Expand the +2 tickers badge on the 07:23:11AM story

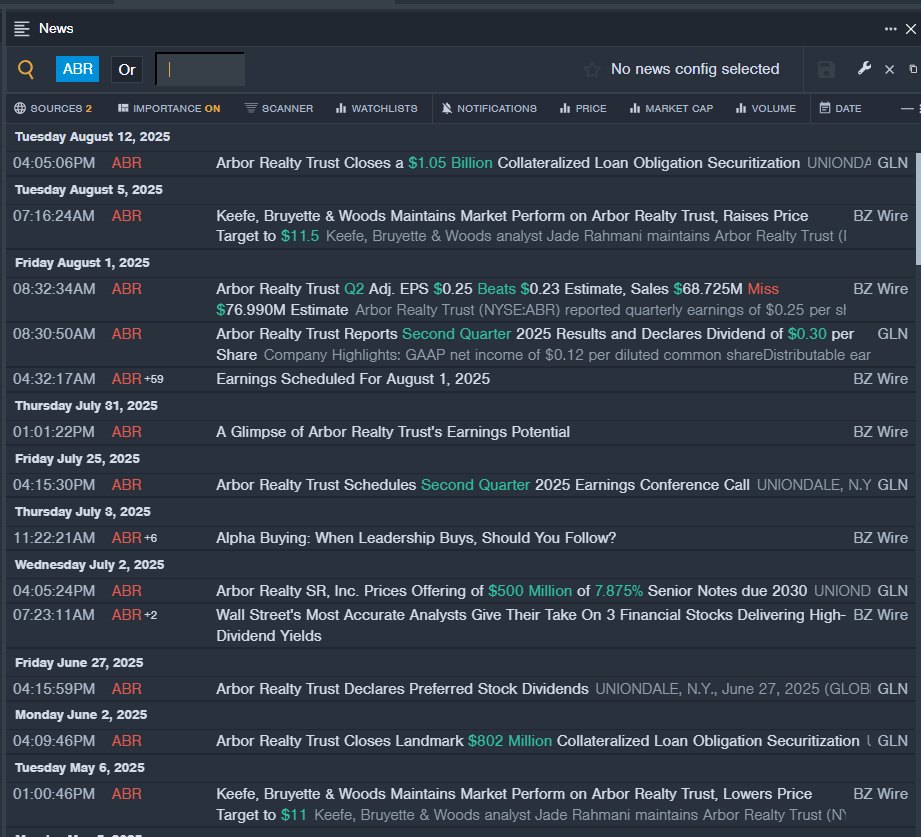coord(150,615)
